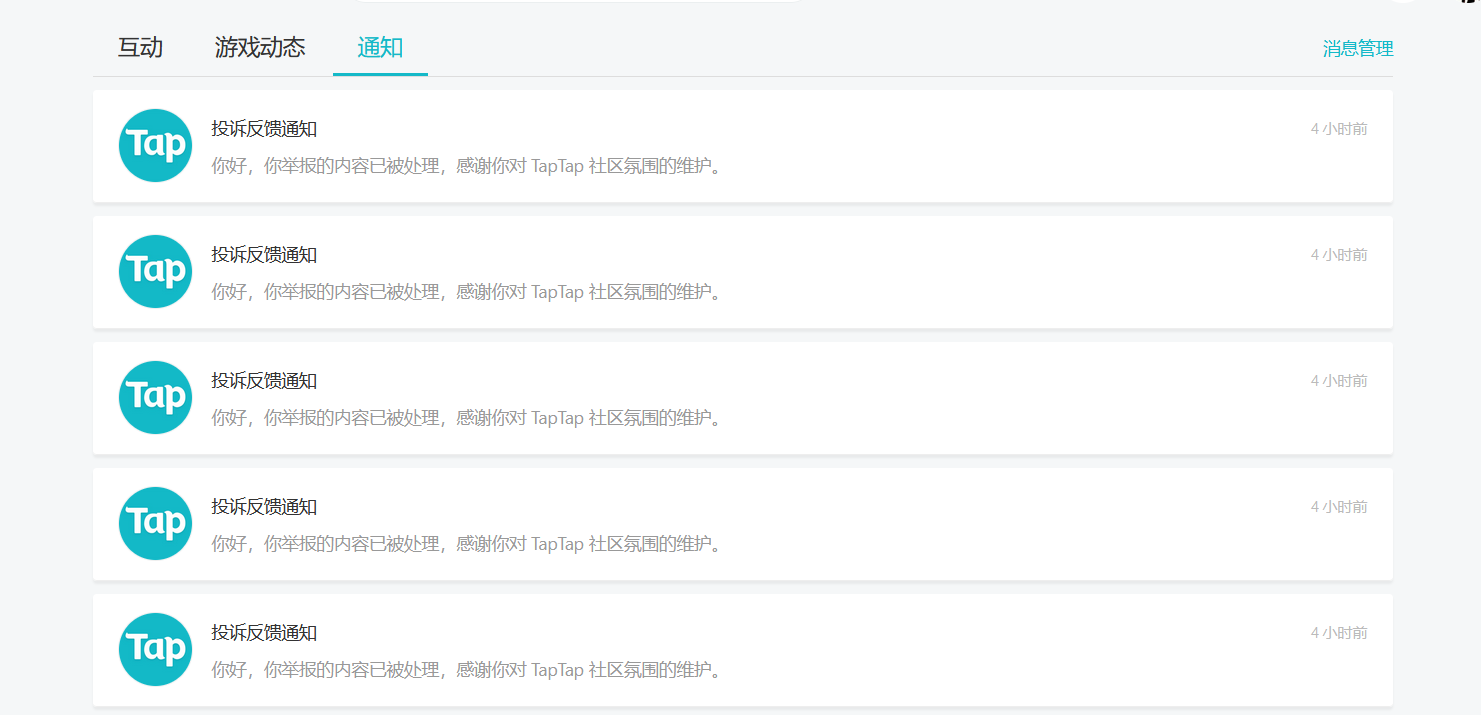Click the second notification's 你举报的内容已被处理 message text
1481x715 pixels.
pos(466,292)
